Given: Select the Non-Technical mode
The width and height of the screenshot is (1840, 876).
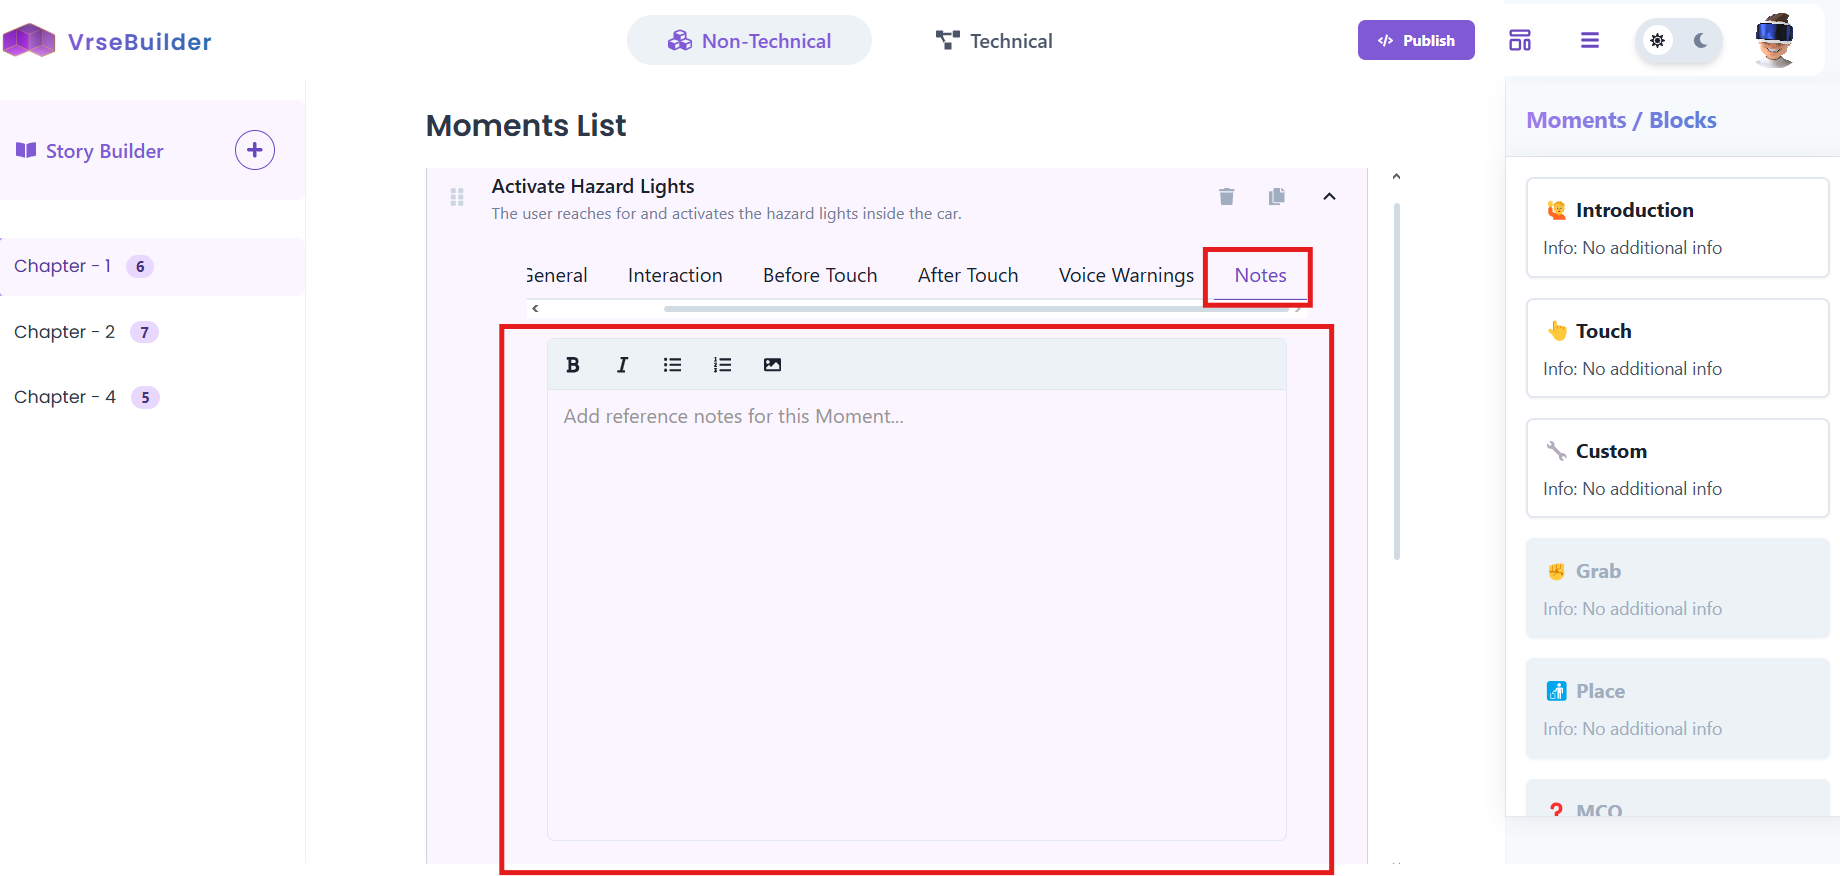Looking at the screenshot, I should pyautogui.click(x=749, y=40).
